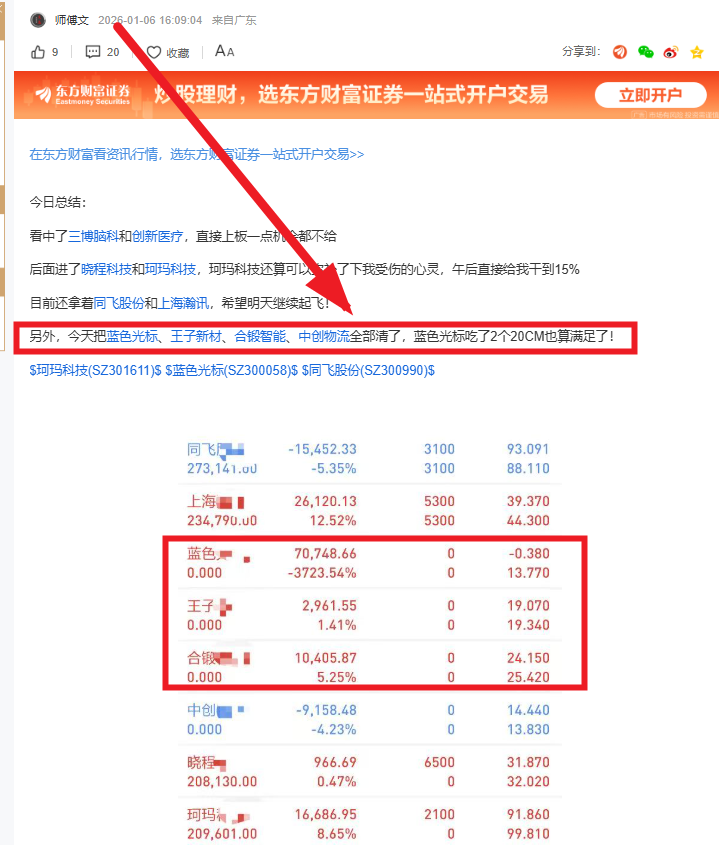Click the blue 蓝色光标 link in the text
This screenshot has width=719, height=845.
132,337
